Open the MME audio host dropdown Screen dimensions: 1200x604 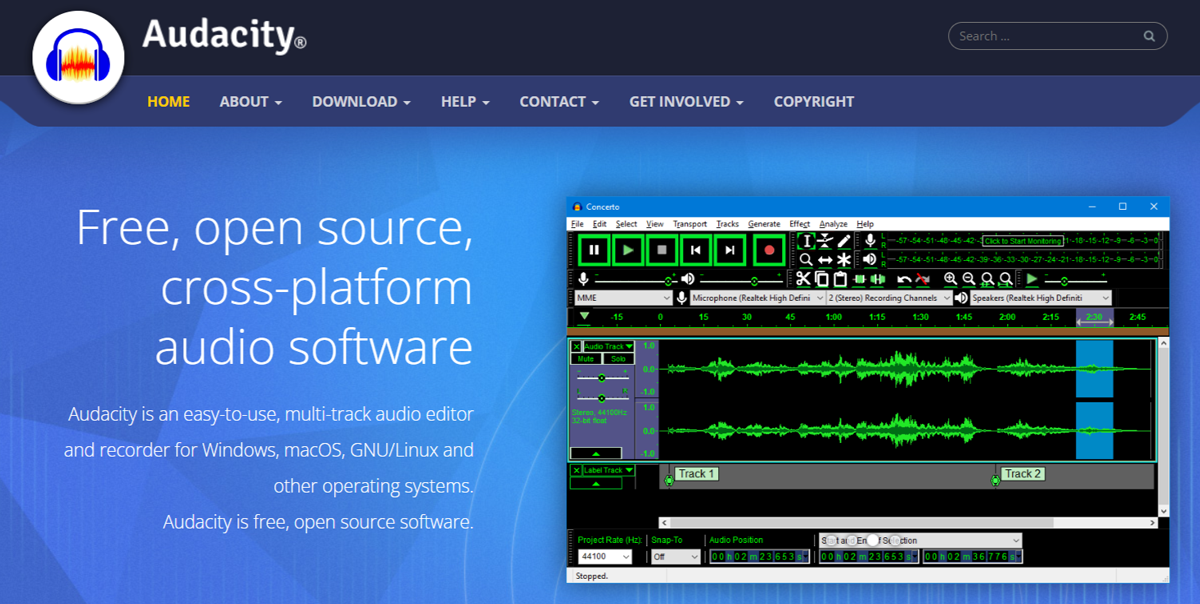623,298
